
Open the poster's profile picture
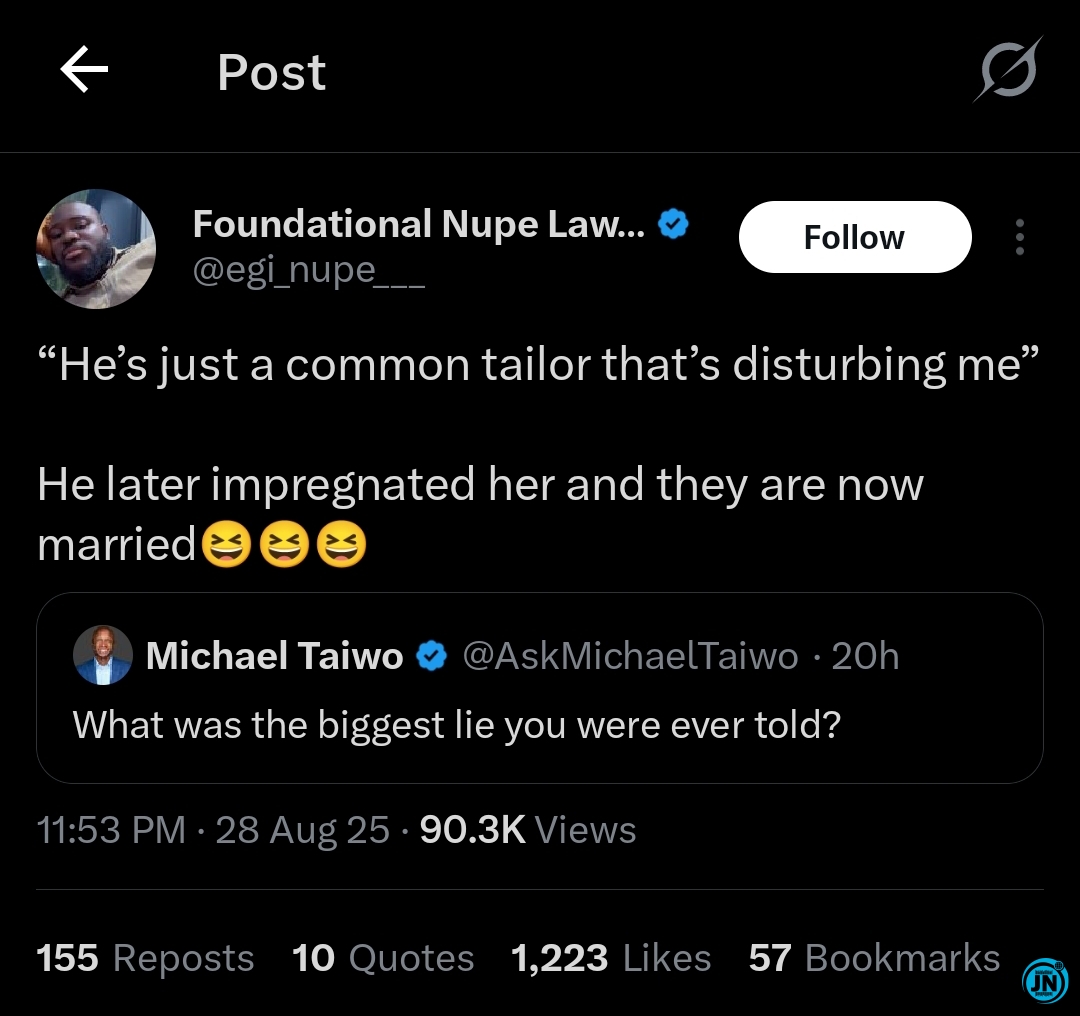[x=96, y=249]
